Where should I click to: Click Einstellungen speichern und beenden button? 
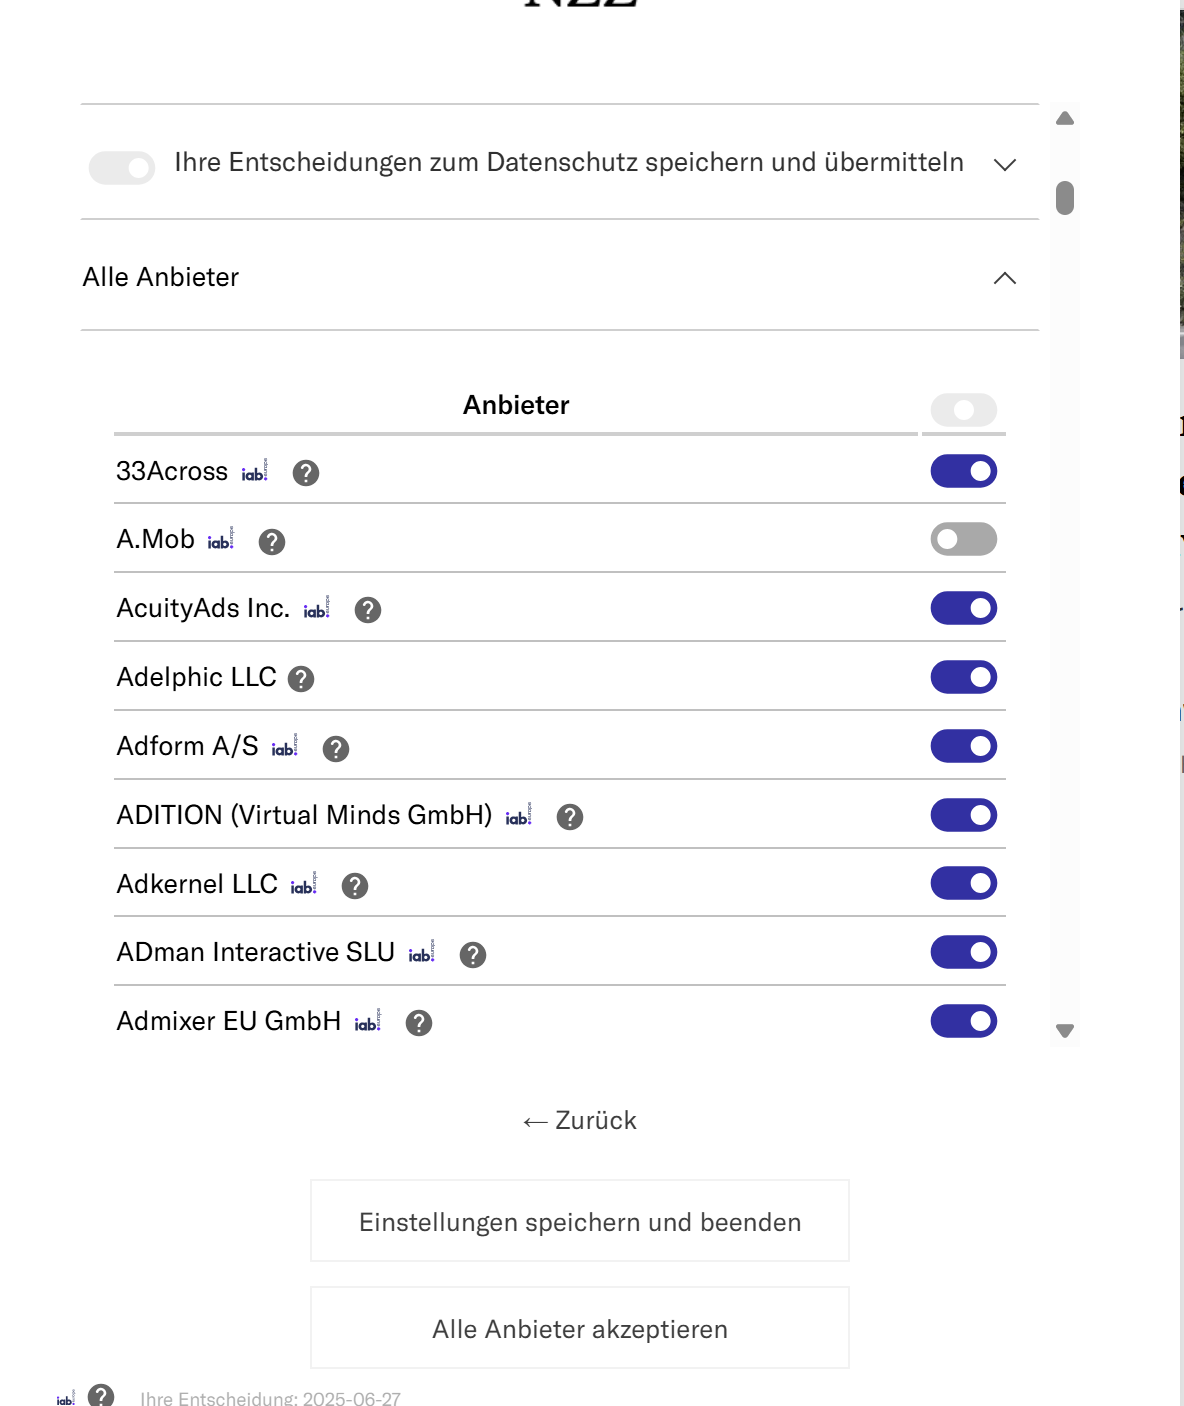pos(580,1221)
